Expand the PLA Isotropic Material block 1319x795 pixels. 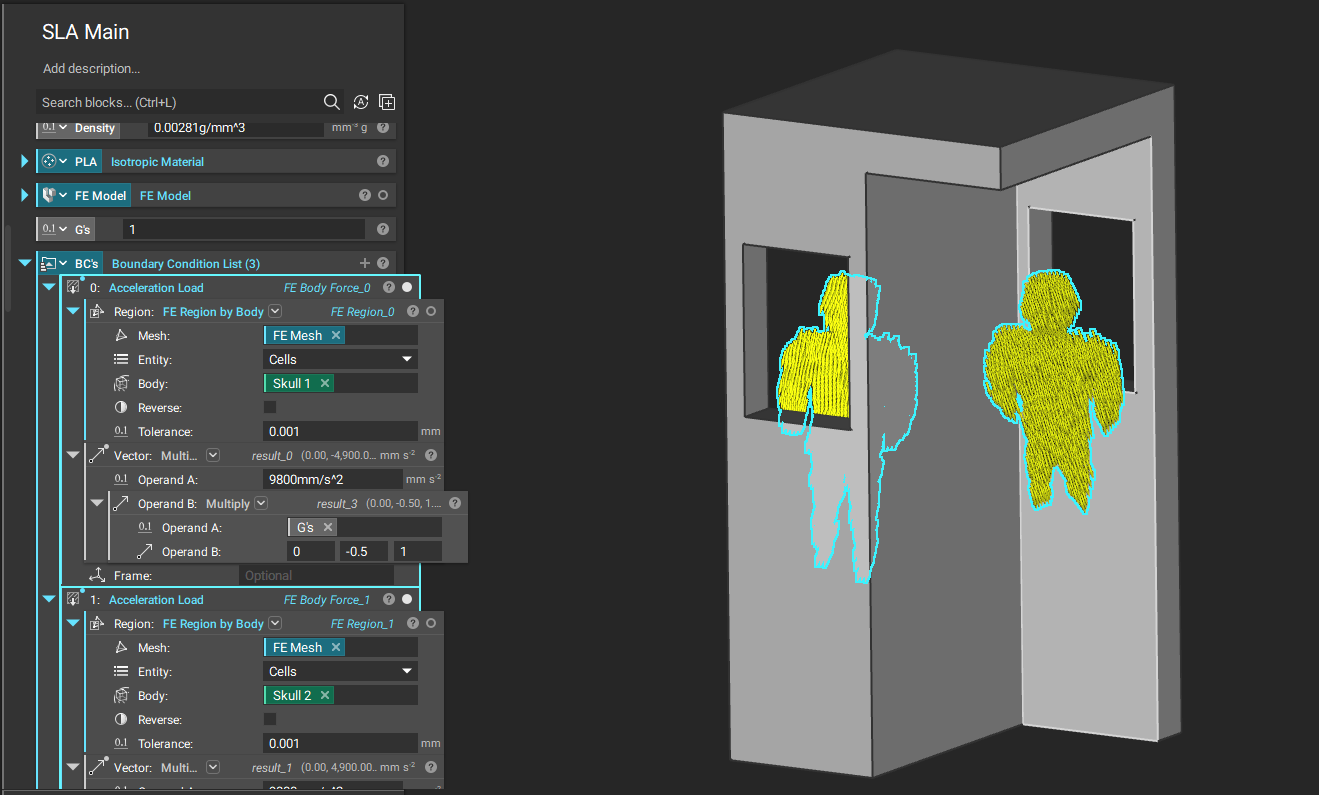coord(25,161)
